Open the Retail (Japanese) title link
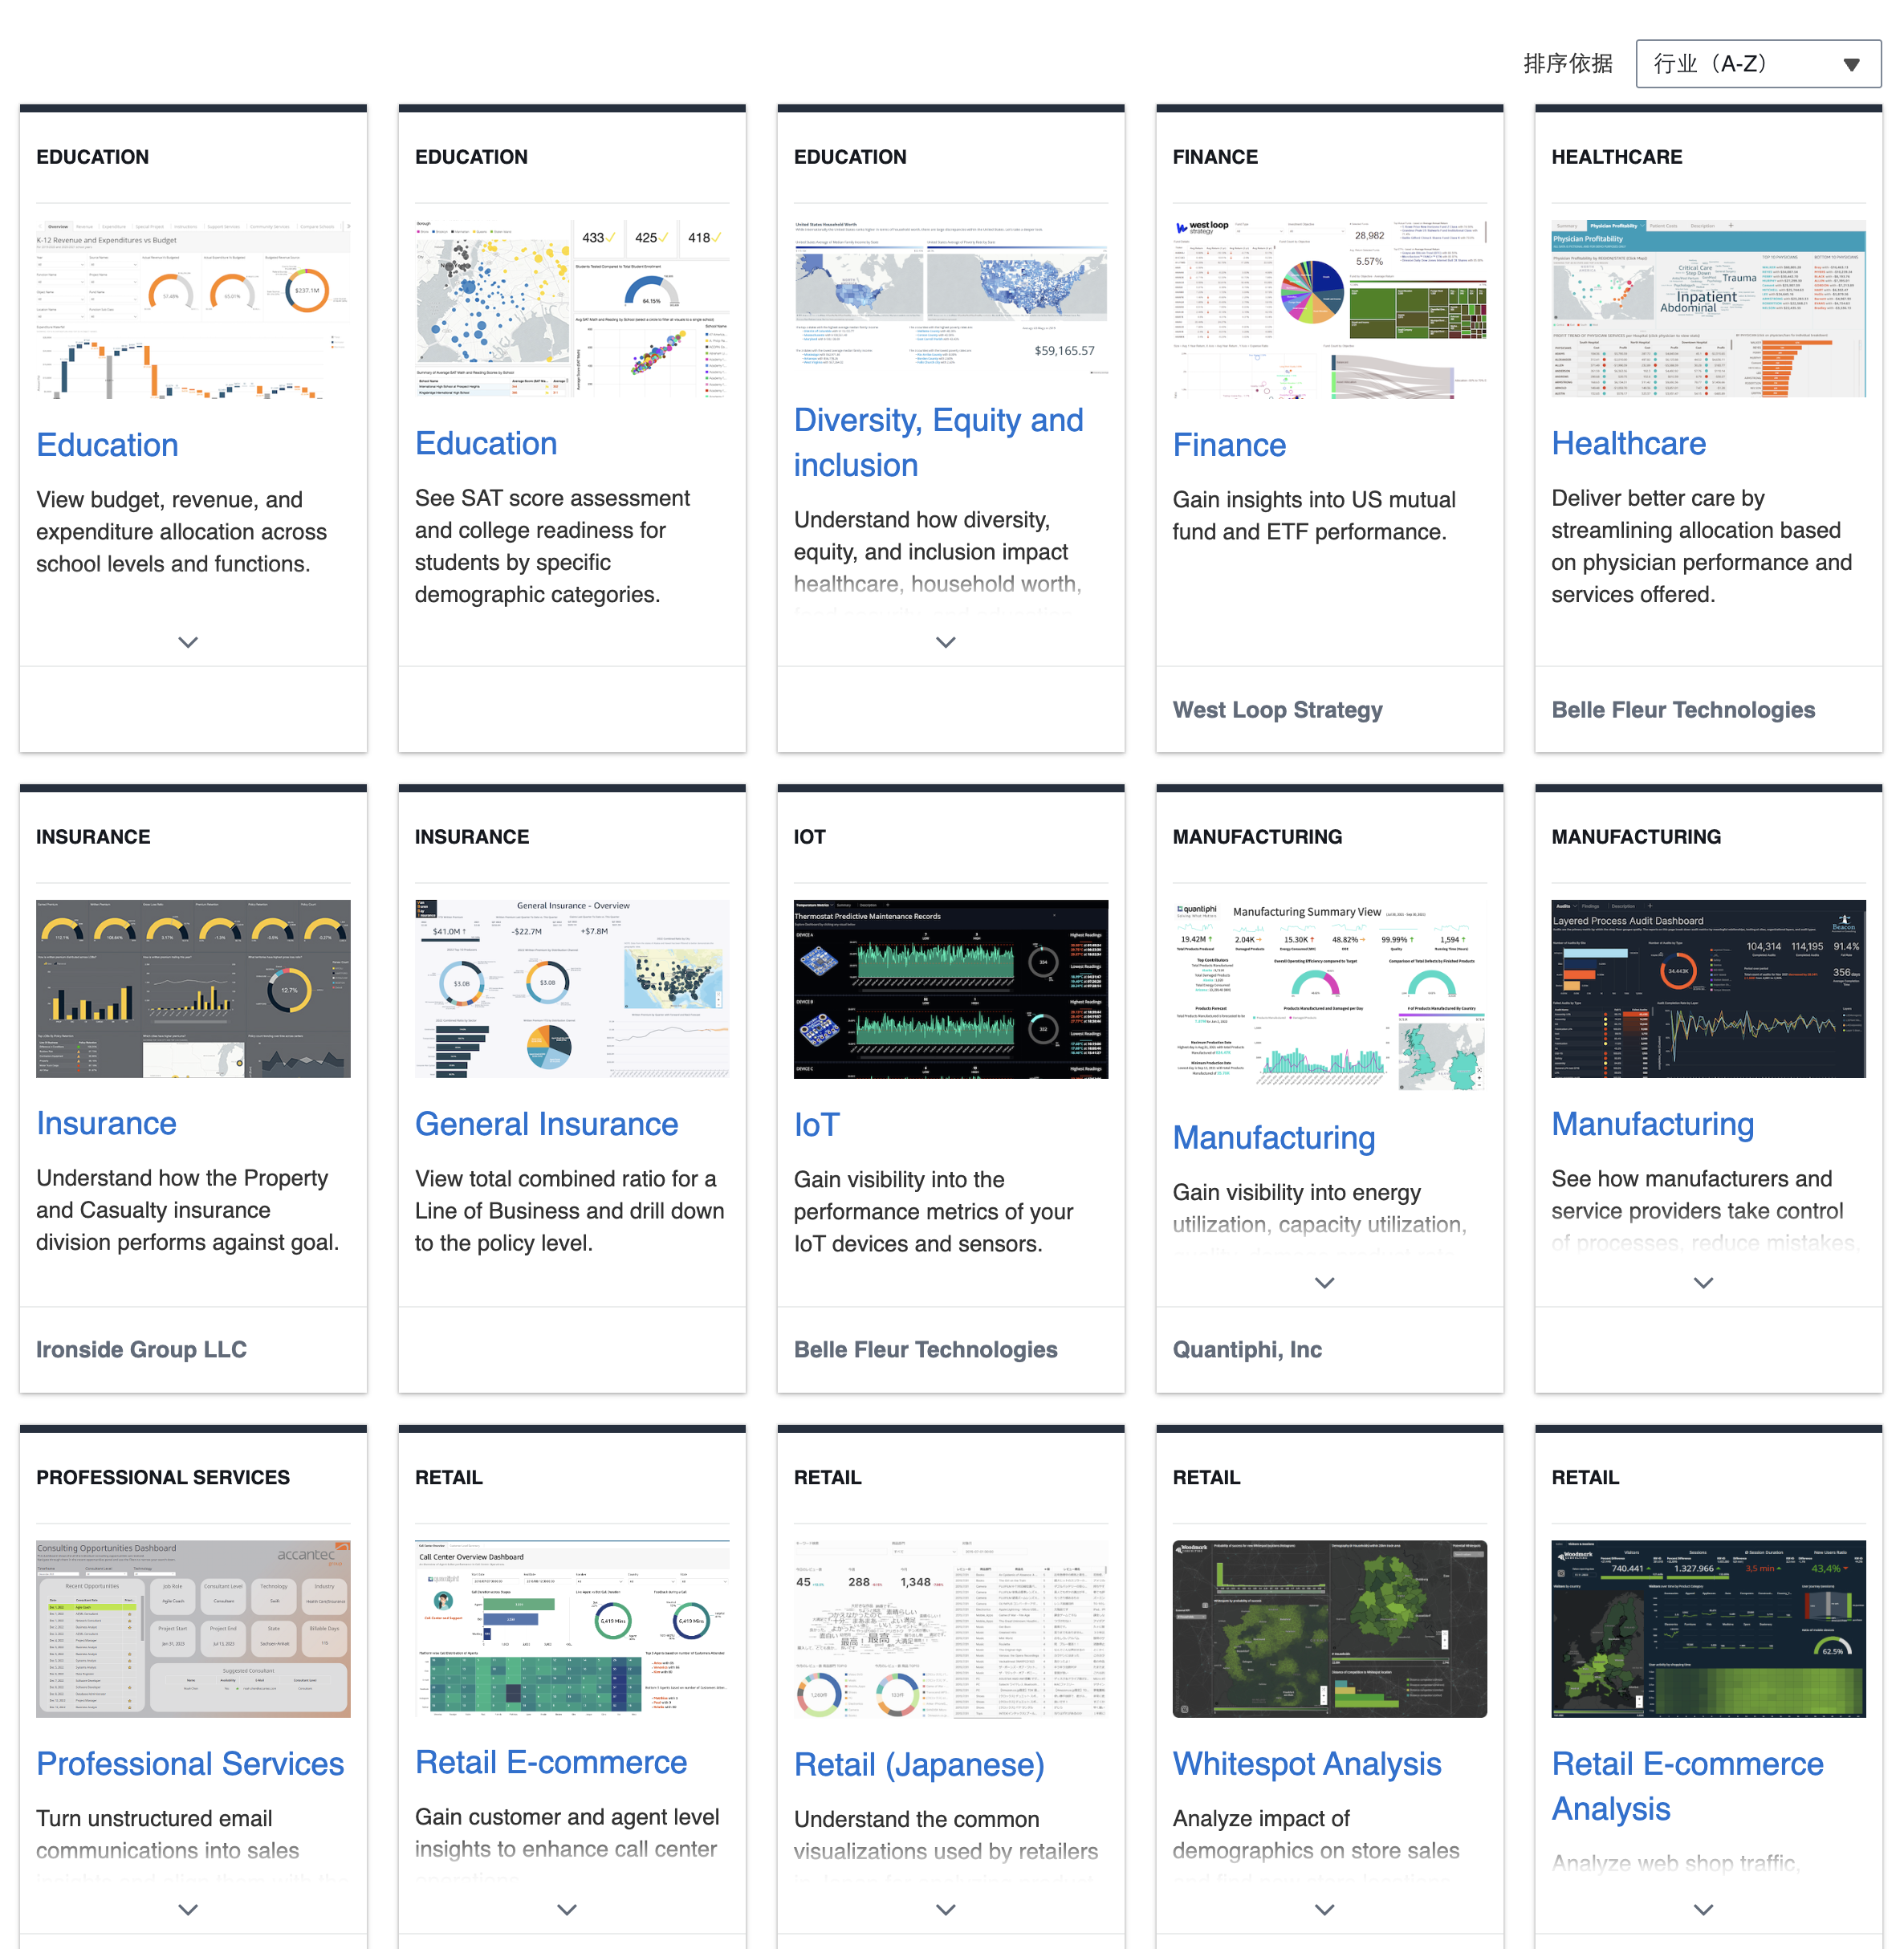1904x1949 pixels. (x=919, y=1766)
